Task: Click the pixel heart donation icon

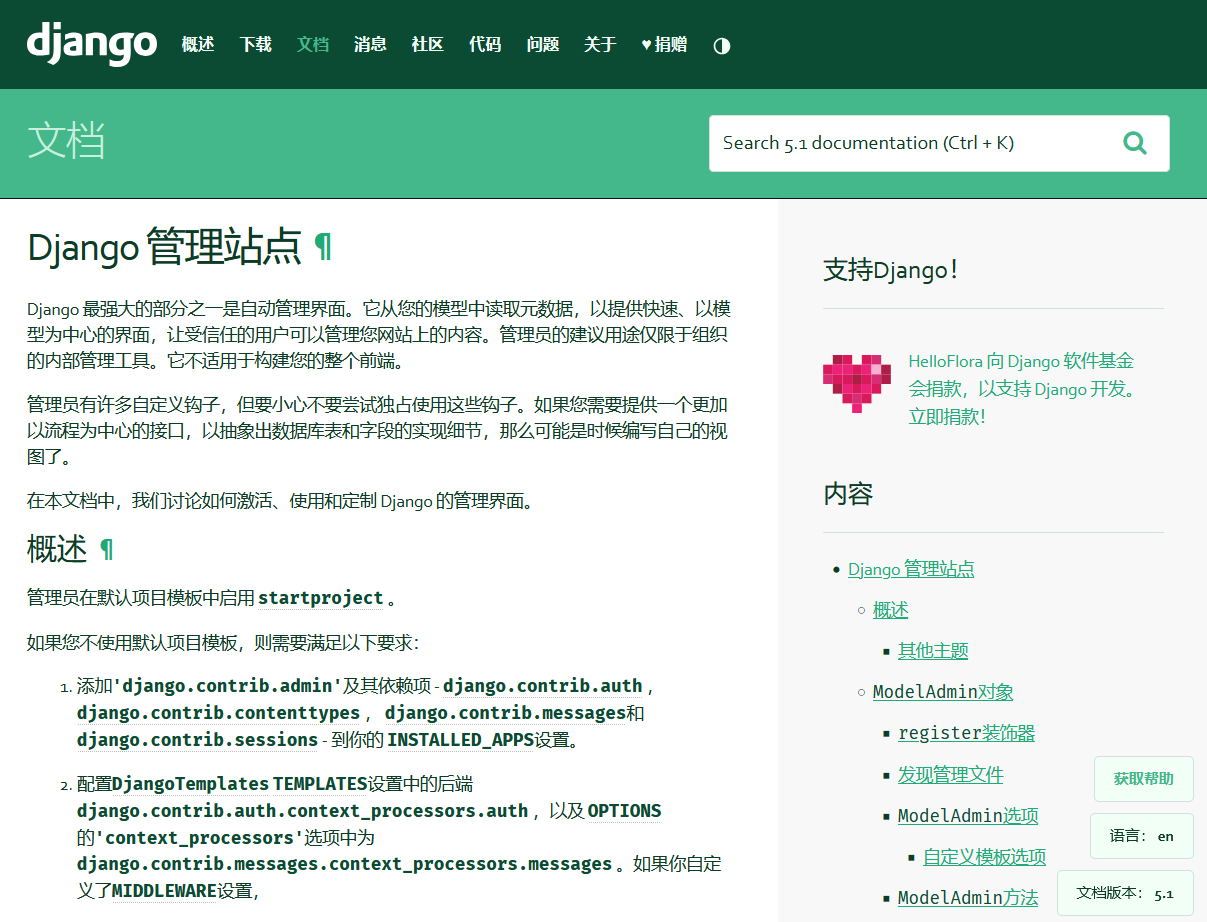Action: pyautogui.click(x=857, y=383)
